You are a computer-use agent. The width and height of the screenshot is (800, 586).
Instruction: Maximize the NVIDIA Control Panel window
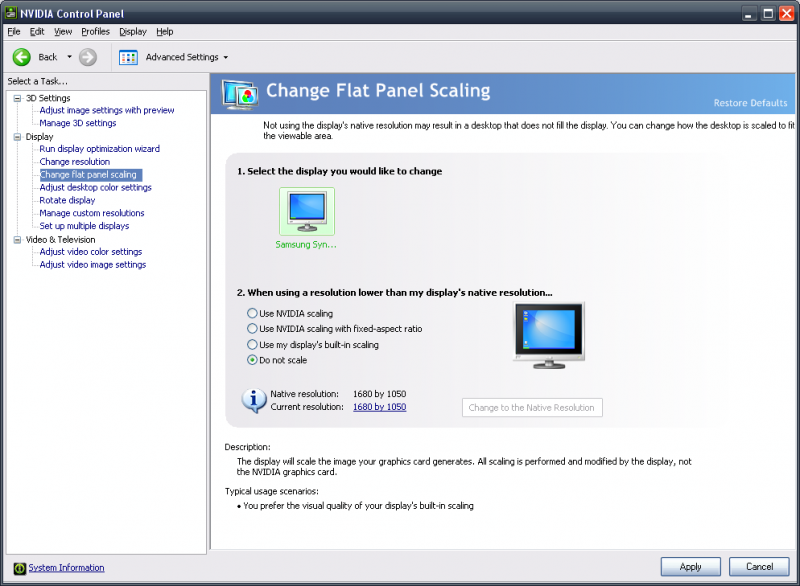(768, 14)
